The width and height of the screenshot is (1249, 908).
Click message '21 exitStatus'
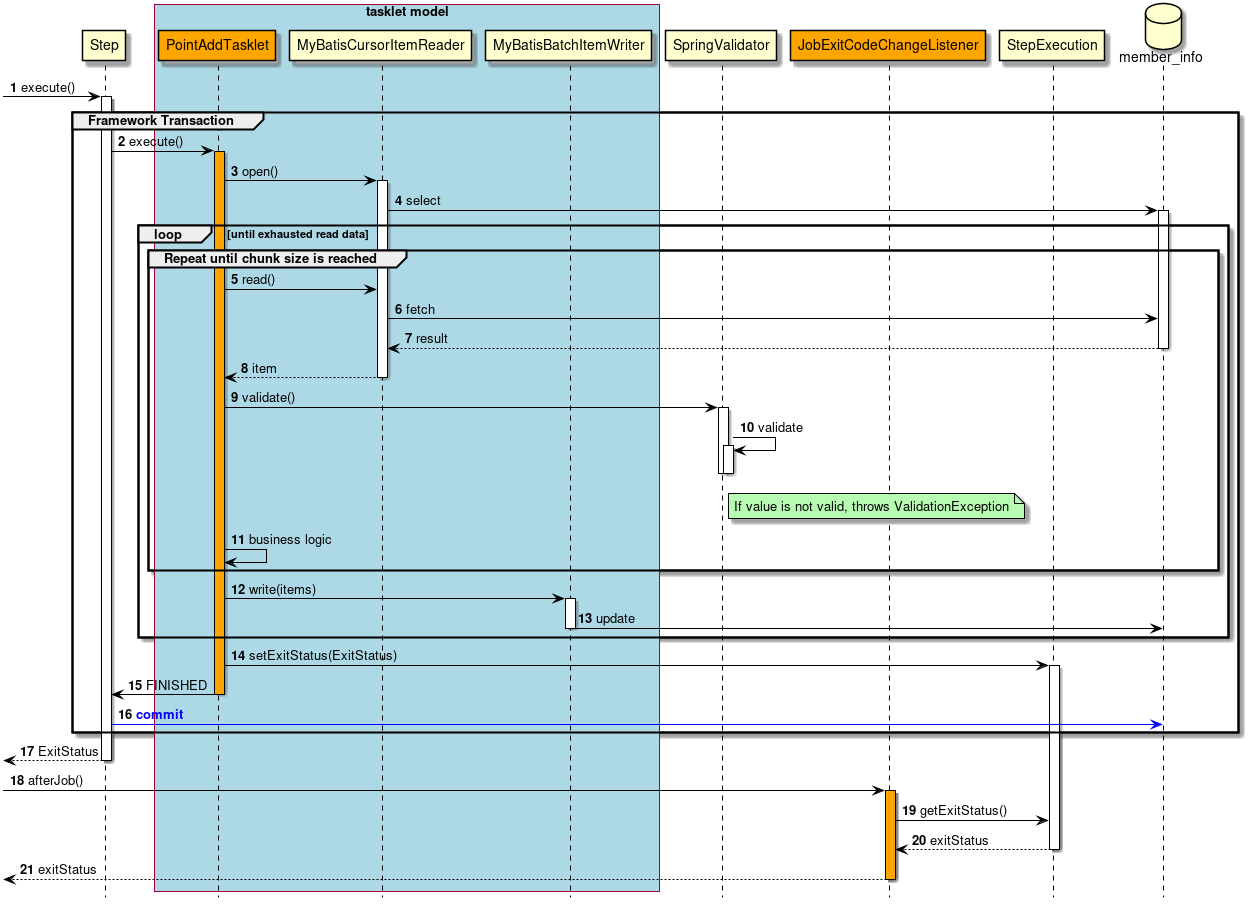pyautogui.click(x=58, y=870)
